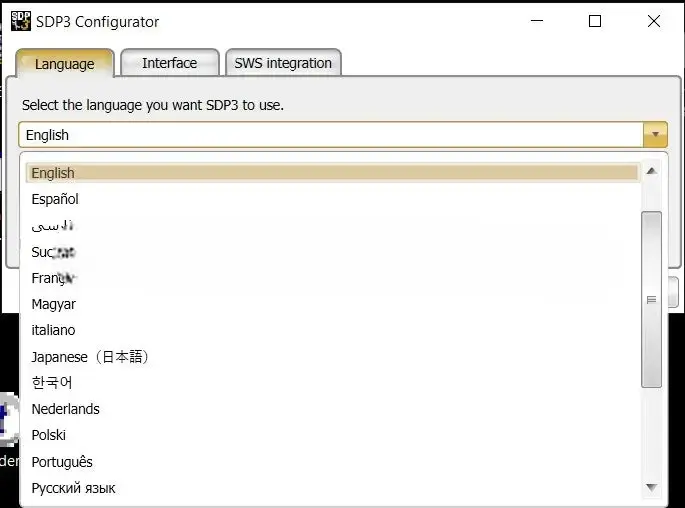This screenshot has height=508, width=685.
Task: Select Español in the language list
Action: point(332,199)
